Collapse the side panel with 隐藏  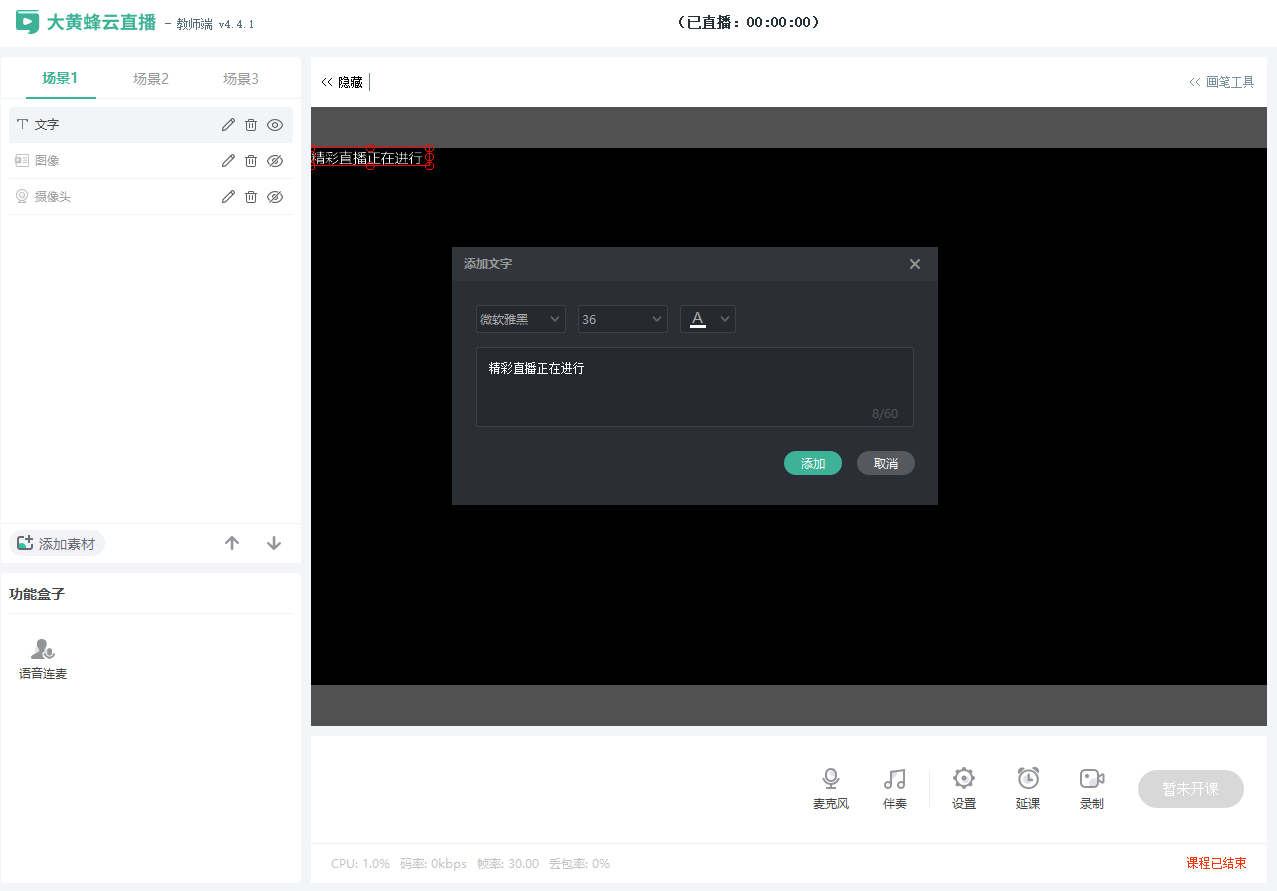[342, 82]
